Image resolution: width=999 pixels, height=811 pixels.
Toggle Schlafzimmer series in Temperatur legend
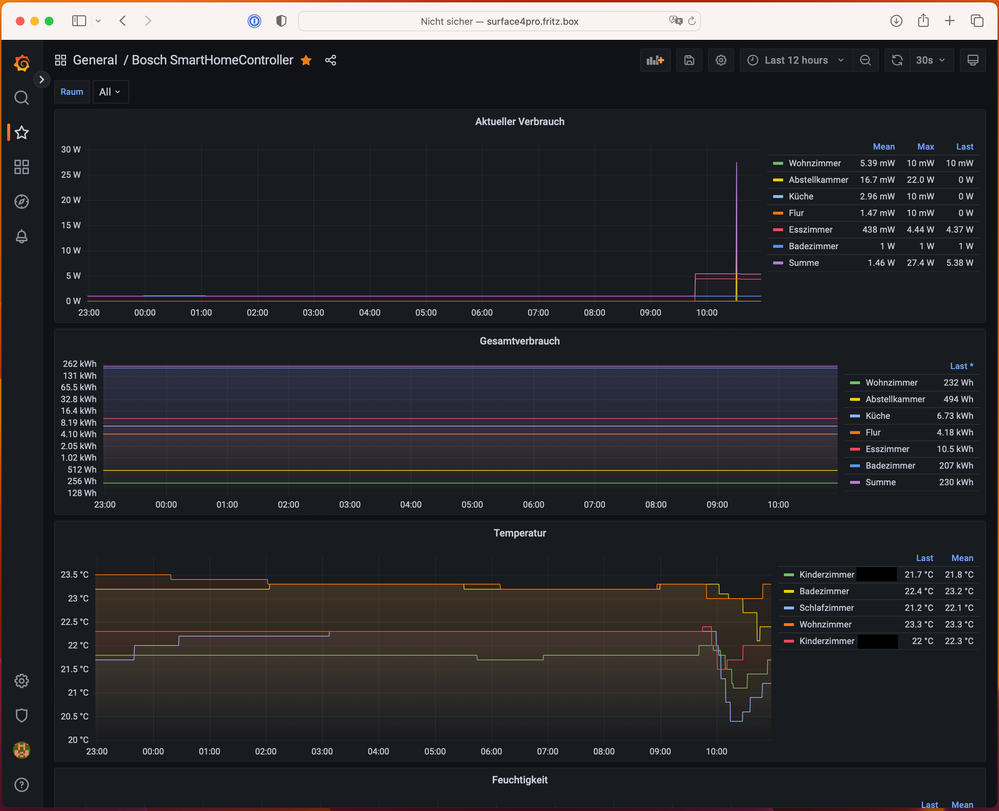point(826,608)
